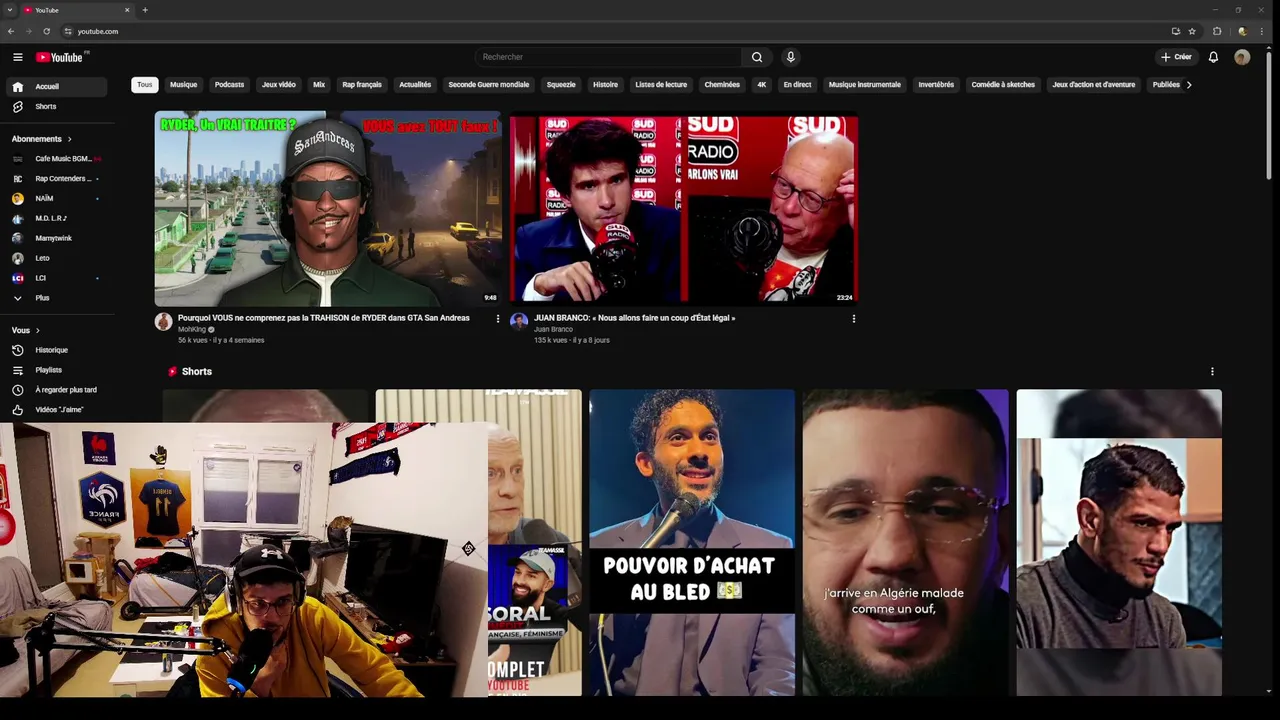This screenshot has height=720, width=1280.
Task: Open a new browser tab
Action: point(145,10)
